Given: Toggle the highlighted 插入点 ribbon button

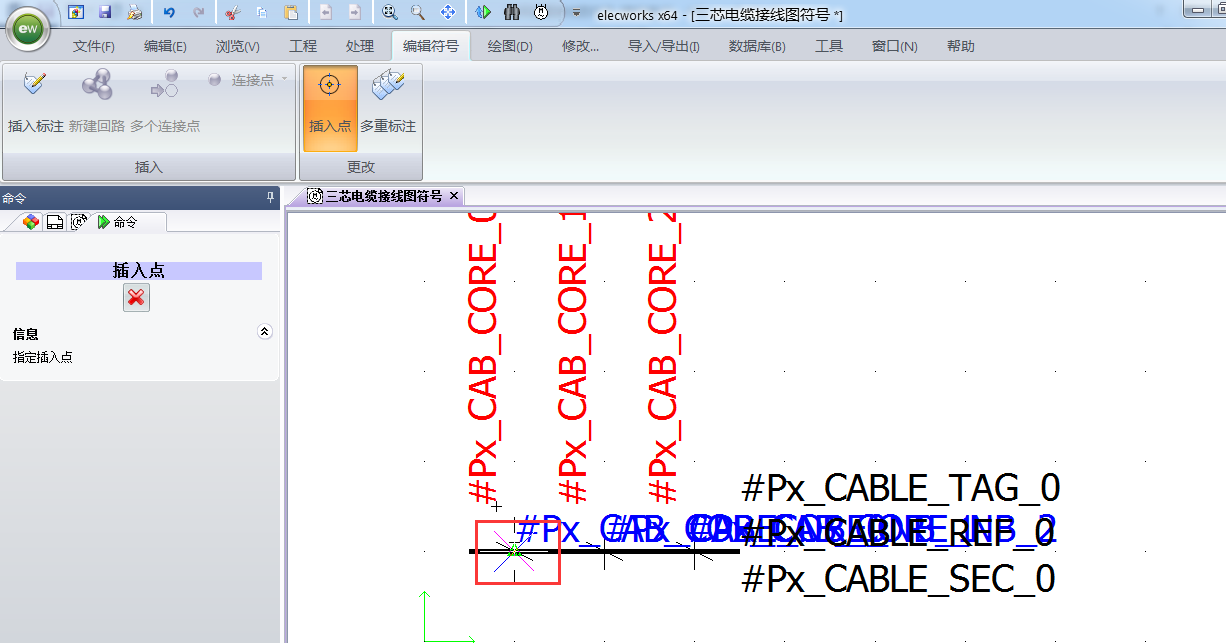Looking at the screenshot, I should 330,108.
